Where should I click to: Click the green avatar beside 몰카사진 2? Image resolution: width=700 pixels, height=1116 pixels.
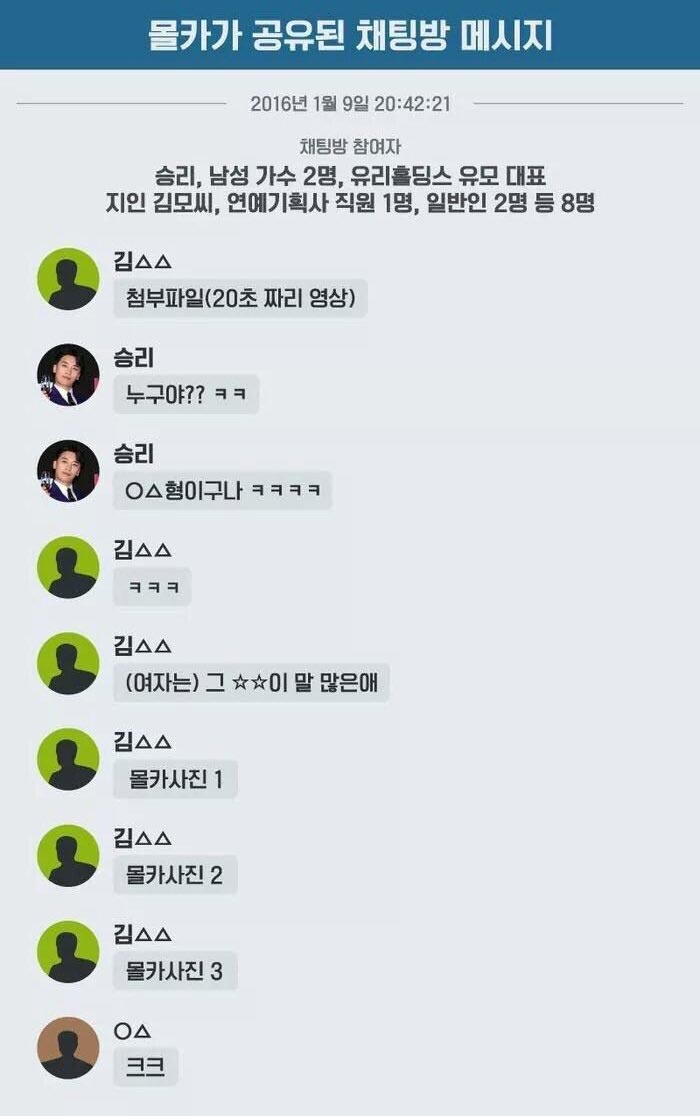[x=68, y=856]
